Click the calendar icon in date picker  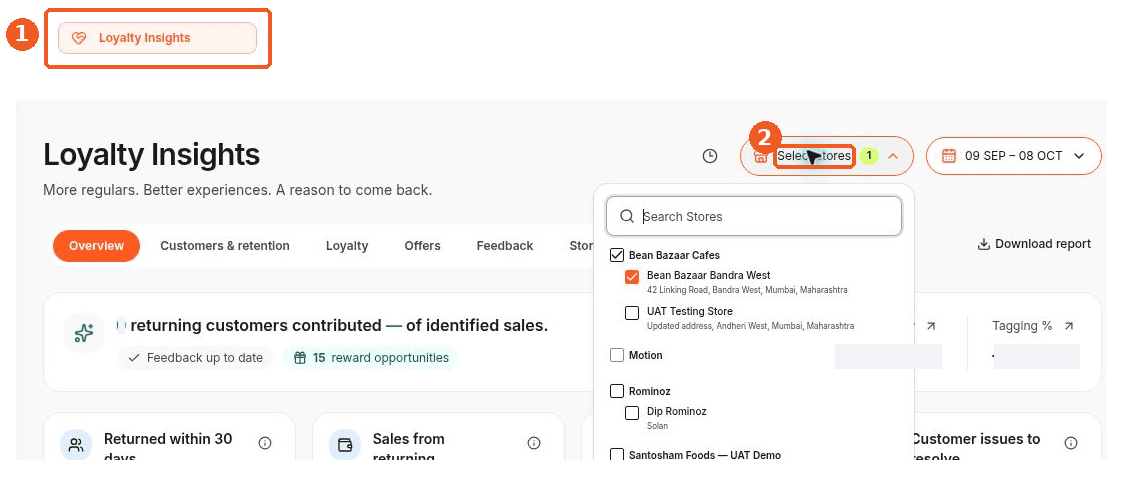pyautogui.click(x=949, y=155)
